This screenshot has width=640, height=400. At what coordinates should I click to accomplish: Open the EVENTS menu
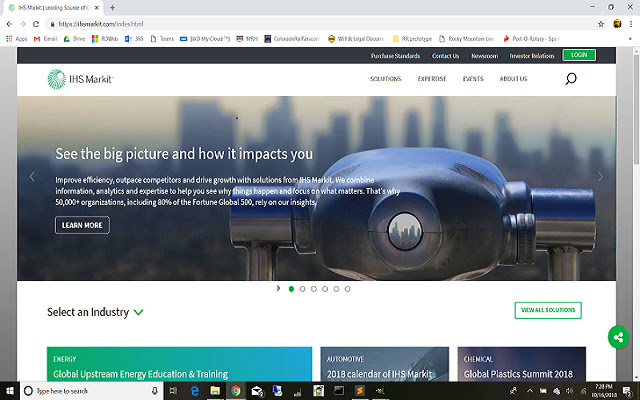[473, 78]
